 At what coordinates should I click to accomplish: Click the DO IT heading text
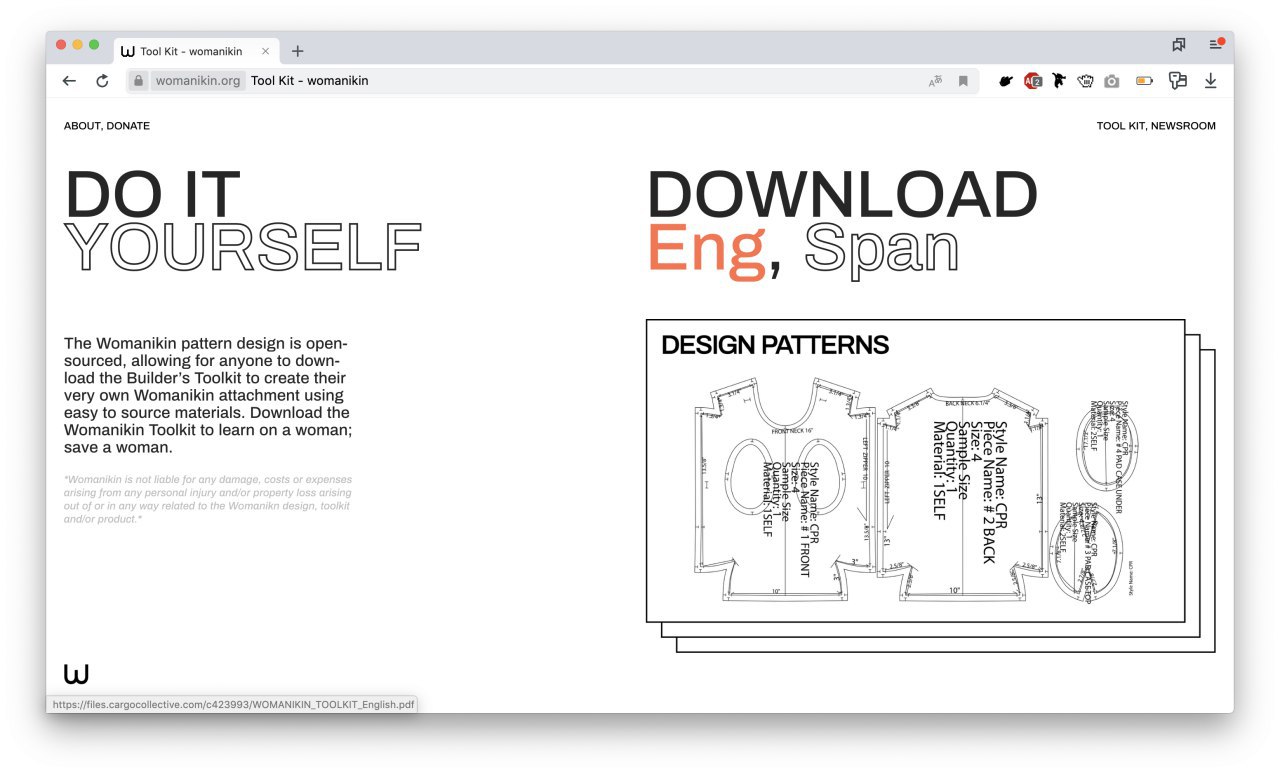(152, 195)
